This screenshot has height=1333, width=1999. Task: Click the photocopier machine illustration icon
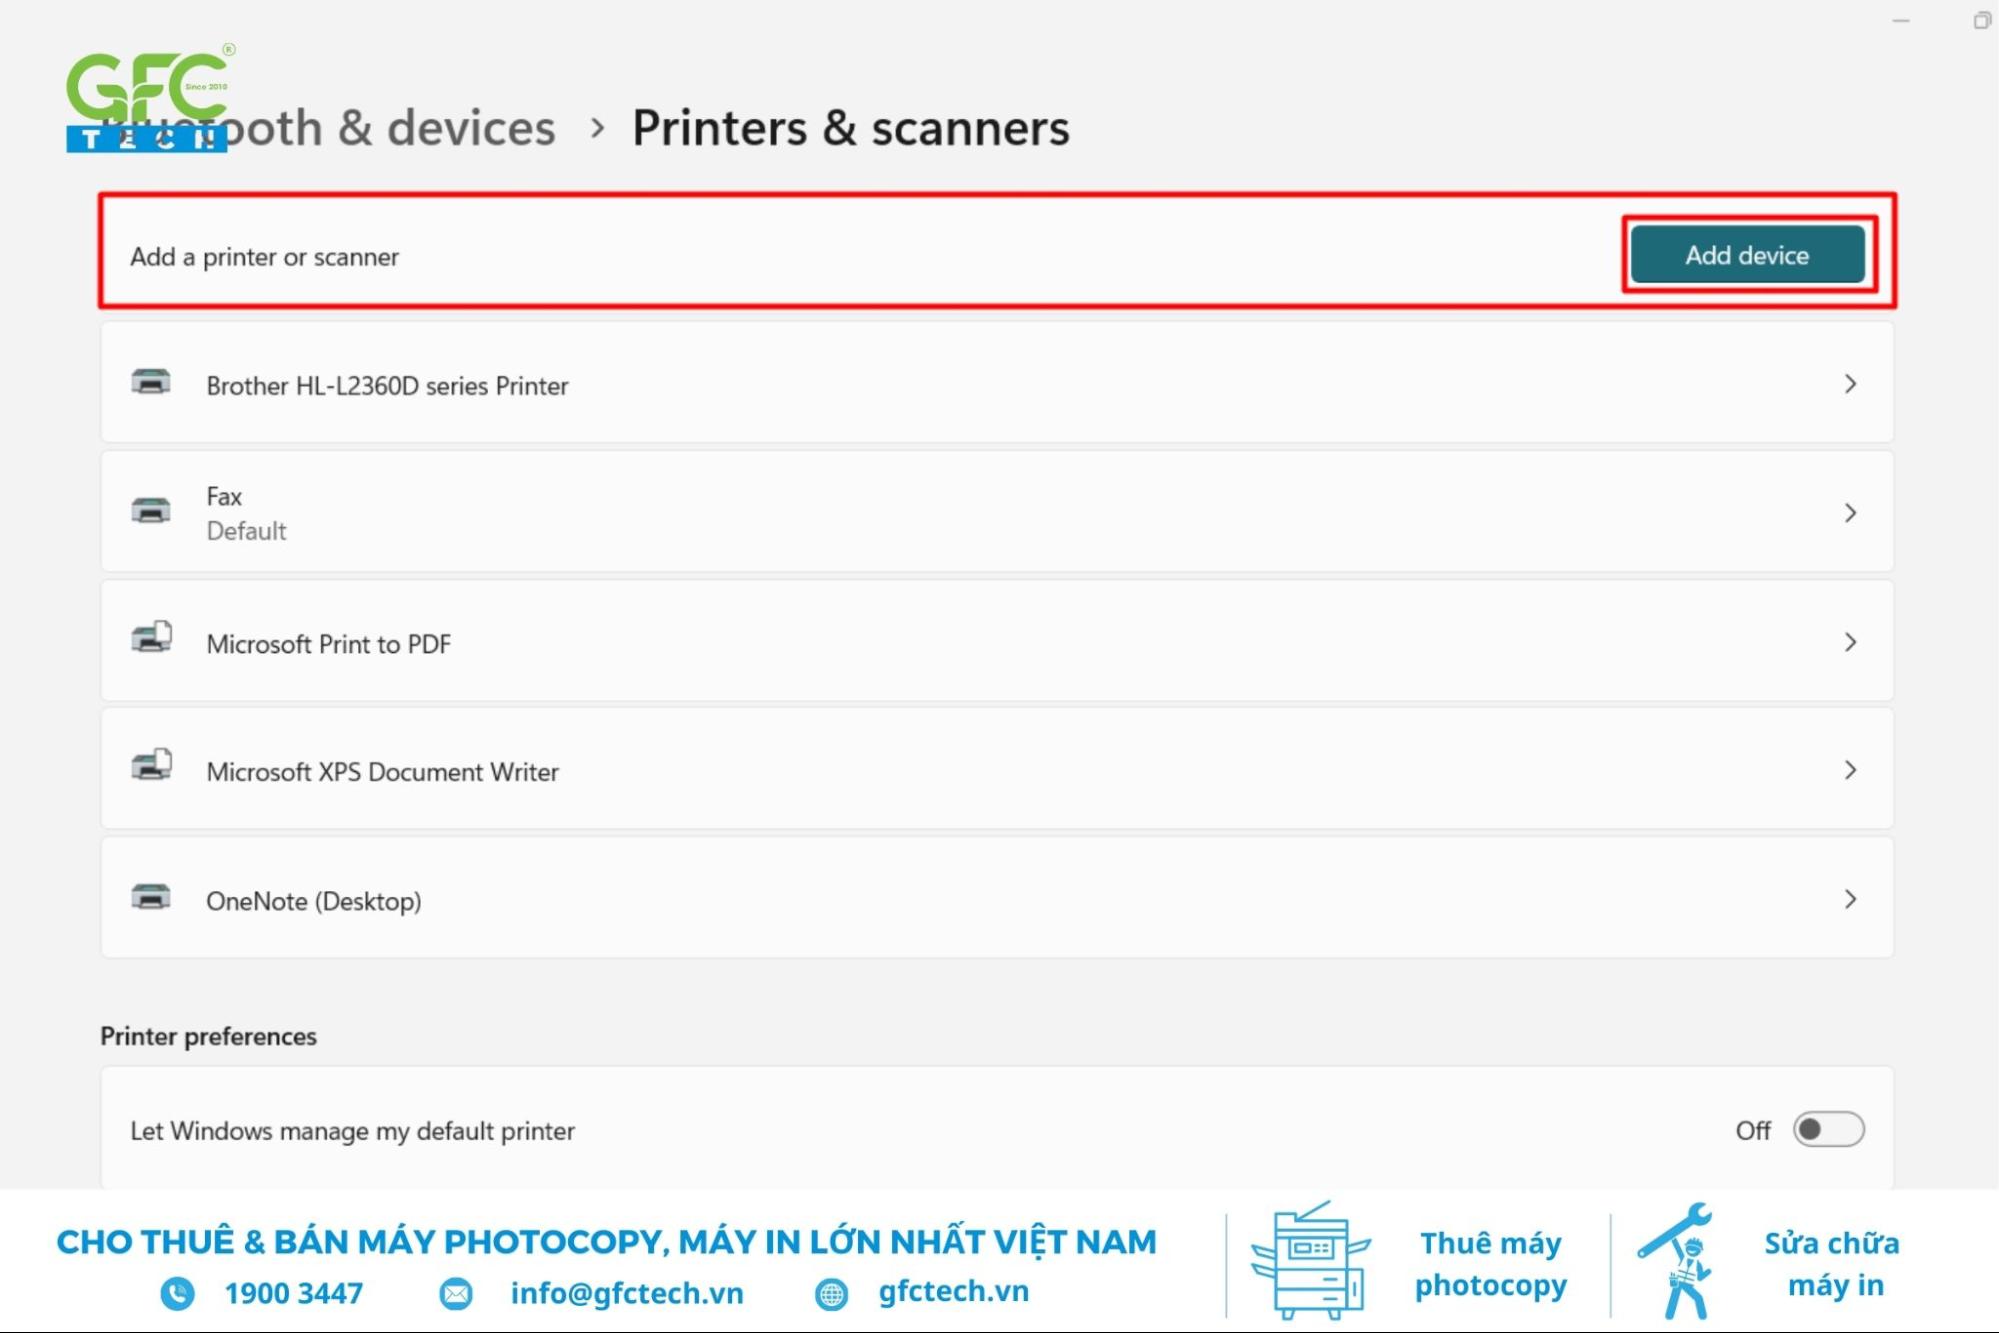[1310, 1260]
